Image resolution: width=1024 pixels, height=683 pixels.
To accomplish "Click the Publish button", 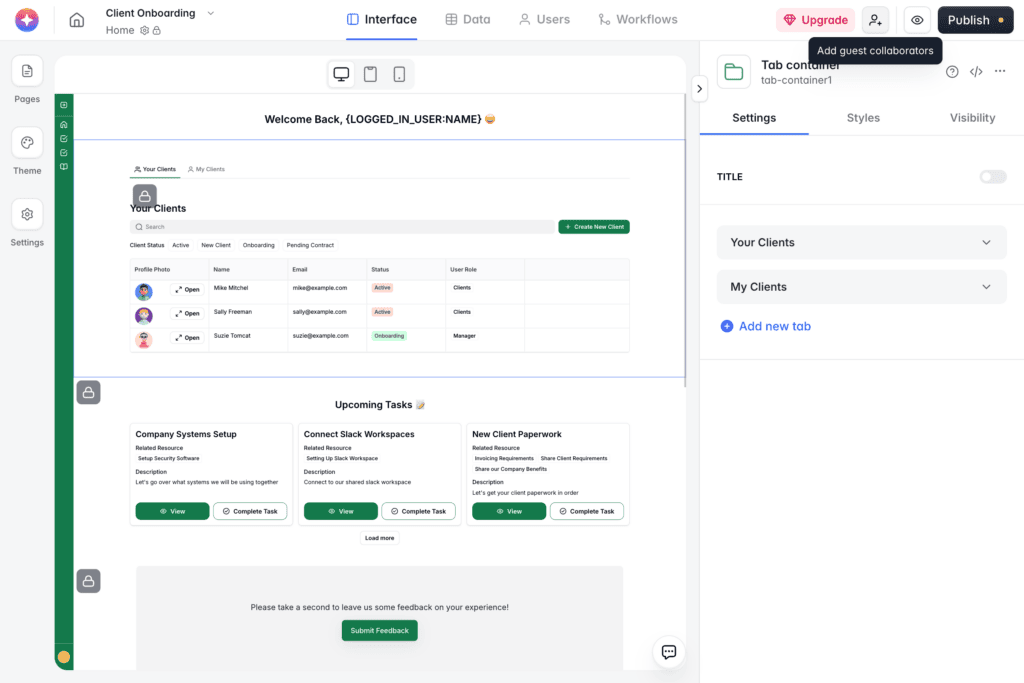I will pos(975,20).
